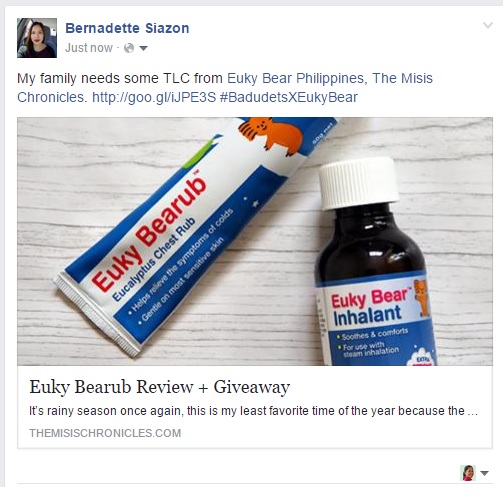Click the white bottle cap in preview
503x496 pixels.
pos(359,182)
